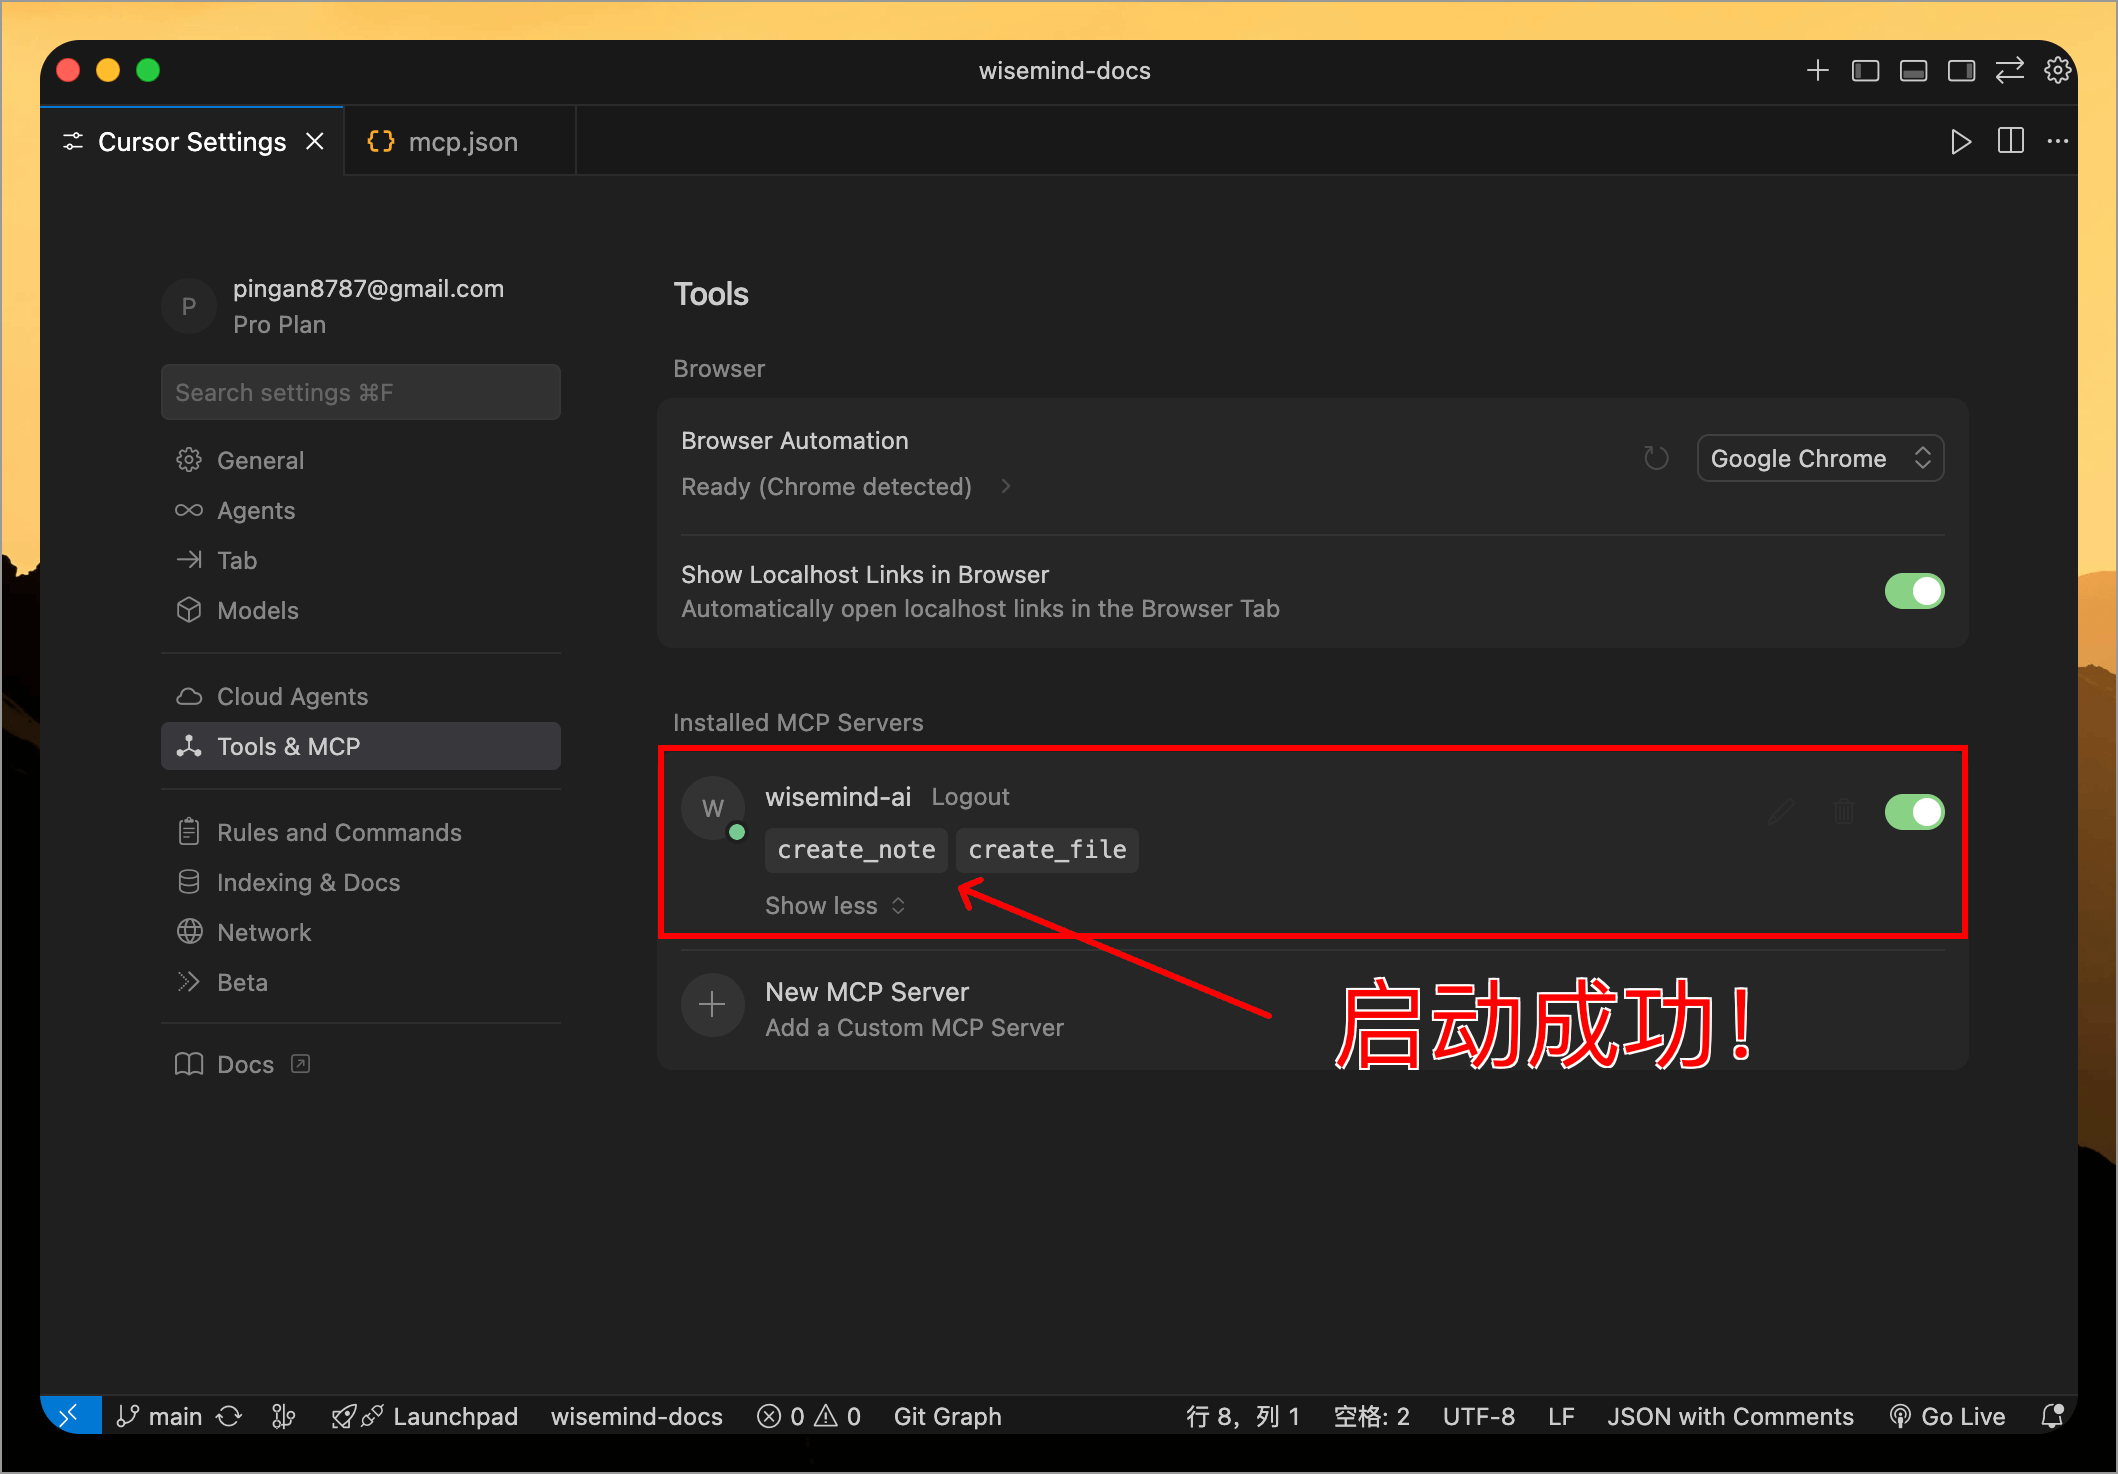Viewport: 2118px width, 1474px height.
Task: Expand Ready (Chrome detected) chevron
Action: (1006, 487)
